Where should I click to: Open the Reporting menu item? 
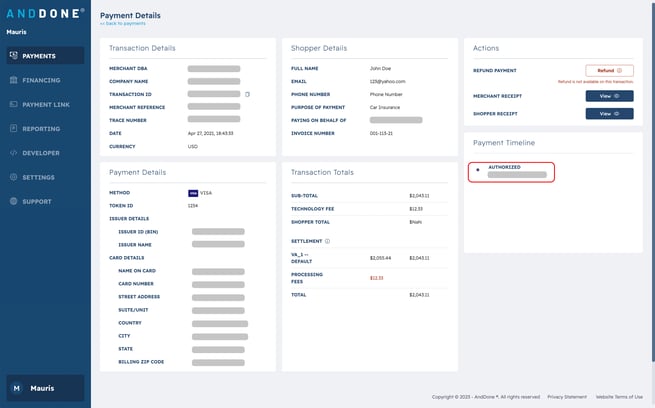click(x=41, y=129)
